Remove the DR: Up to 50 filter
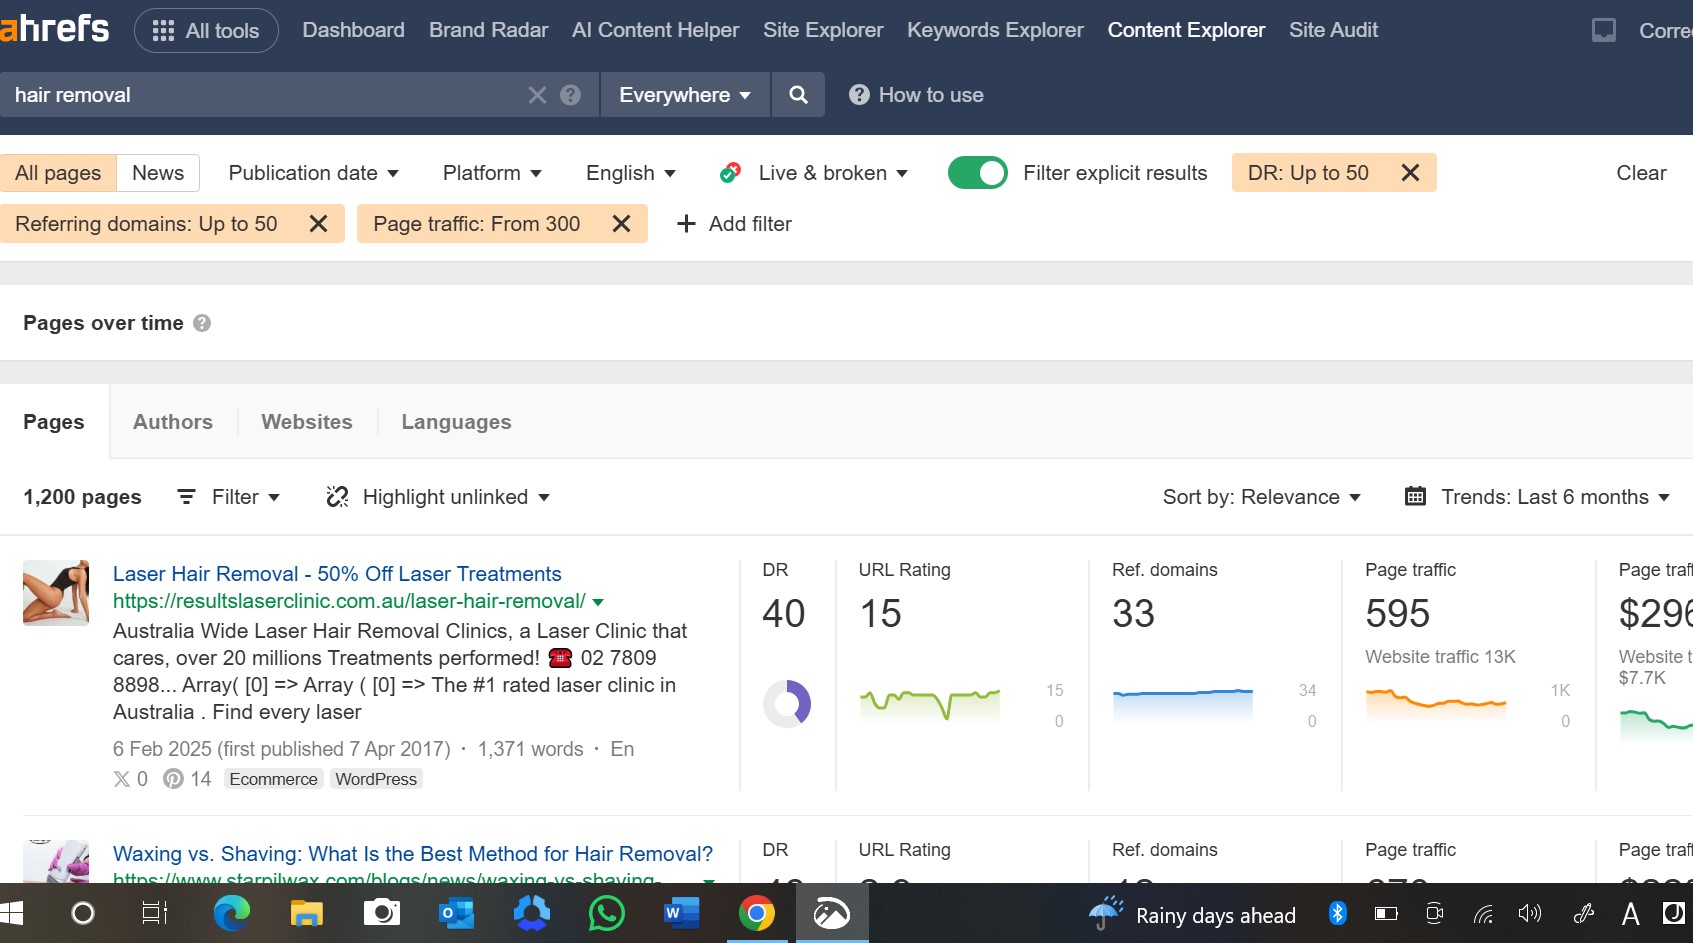Screen dimensions: 1693x943 coord(1410,173)
